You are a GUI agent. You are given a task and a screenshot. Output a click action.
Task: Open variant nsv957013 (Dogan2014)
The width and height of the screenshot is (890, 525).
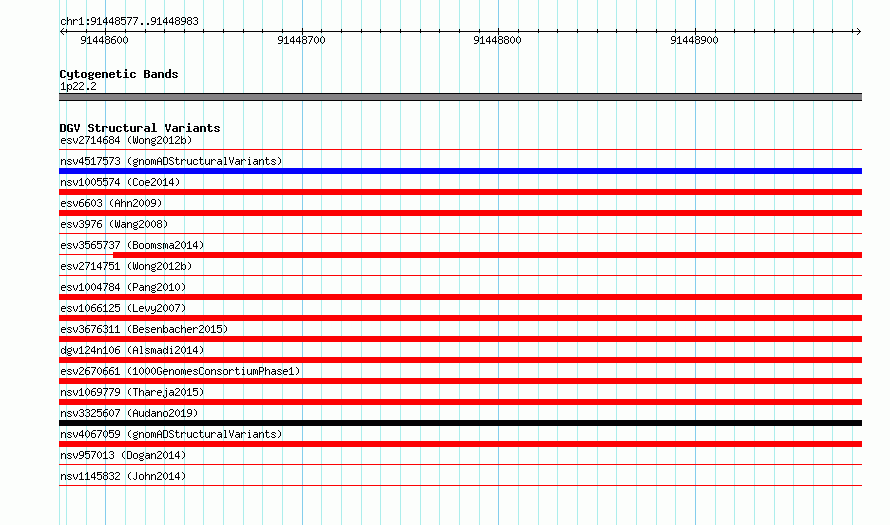pos(123,455)
